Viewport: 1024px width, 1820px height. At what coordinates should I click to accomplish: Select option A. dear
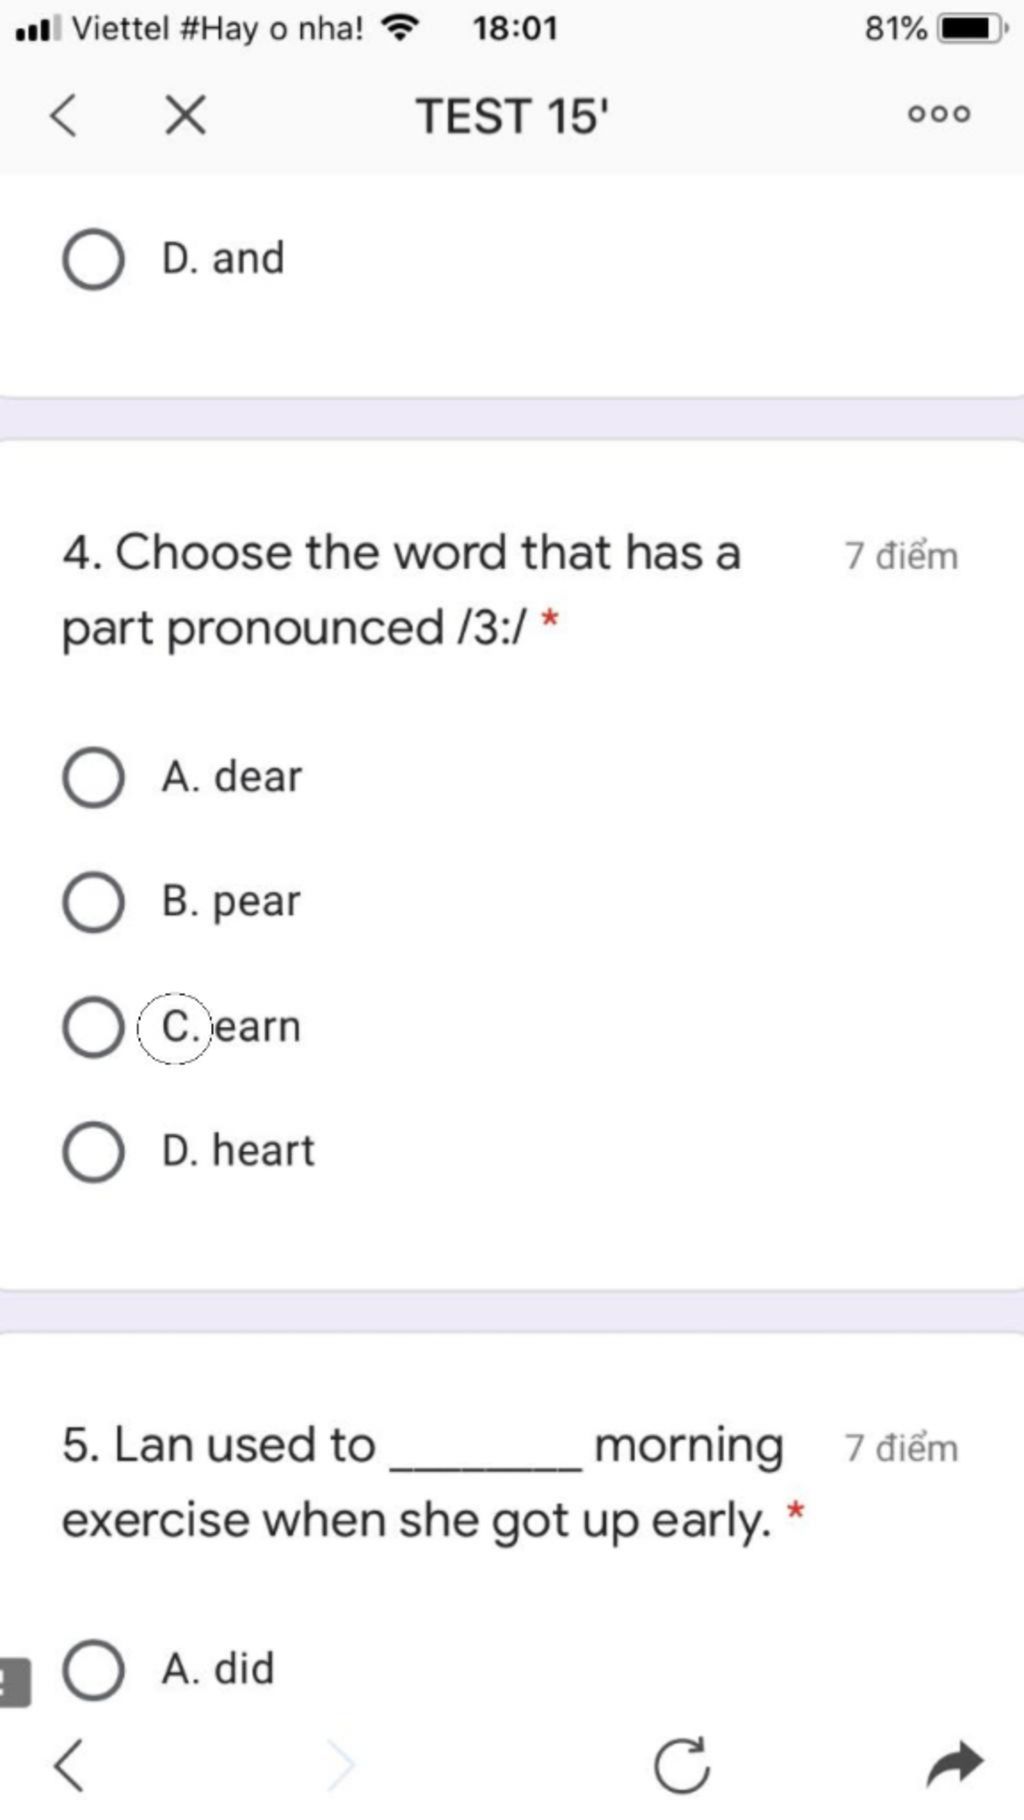93,777
